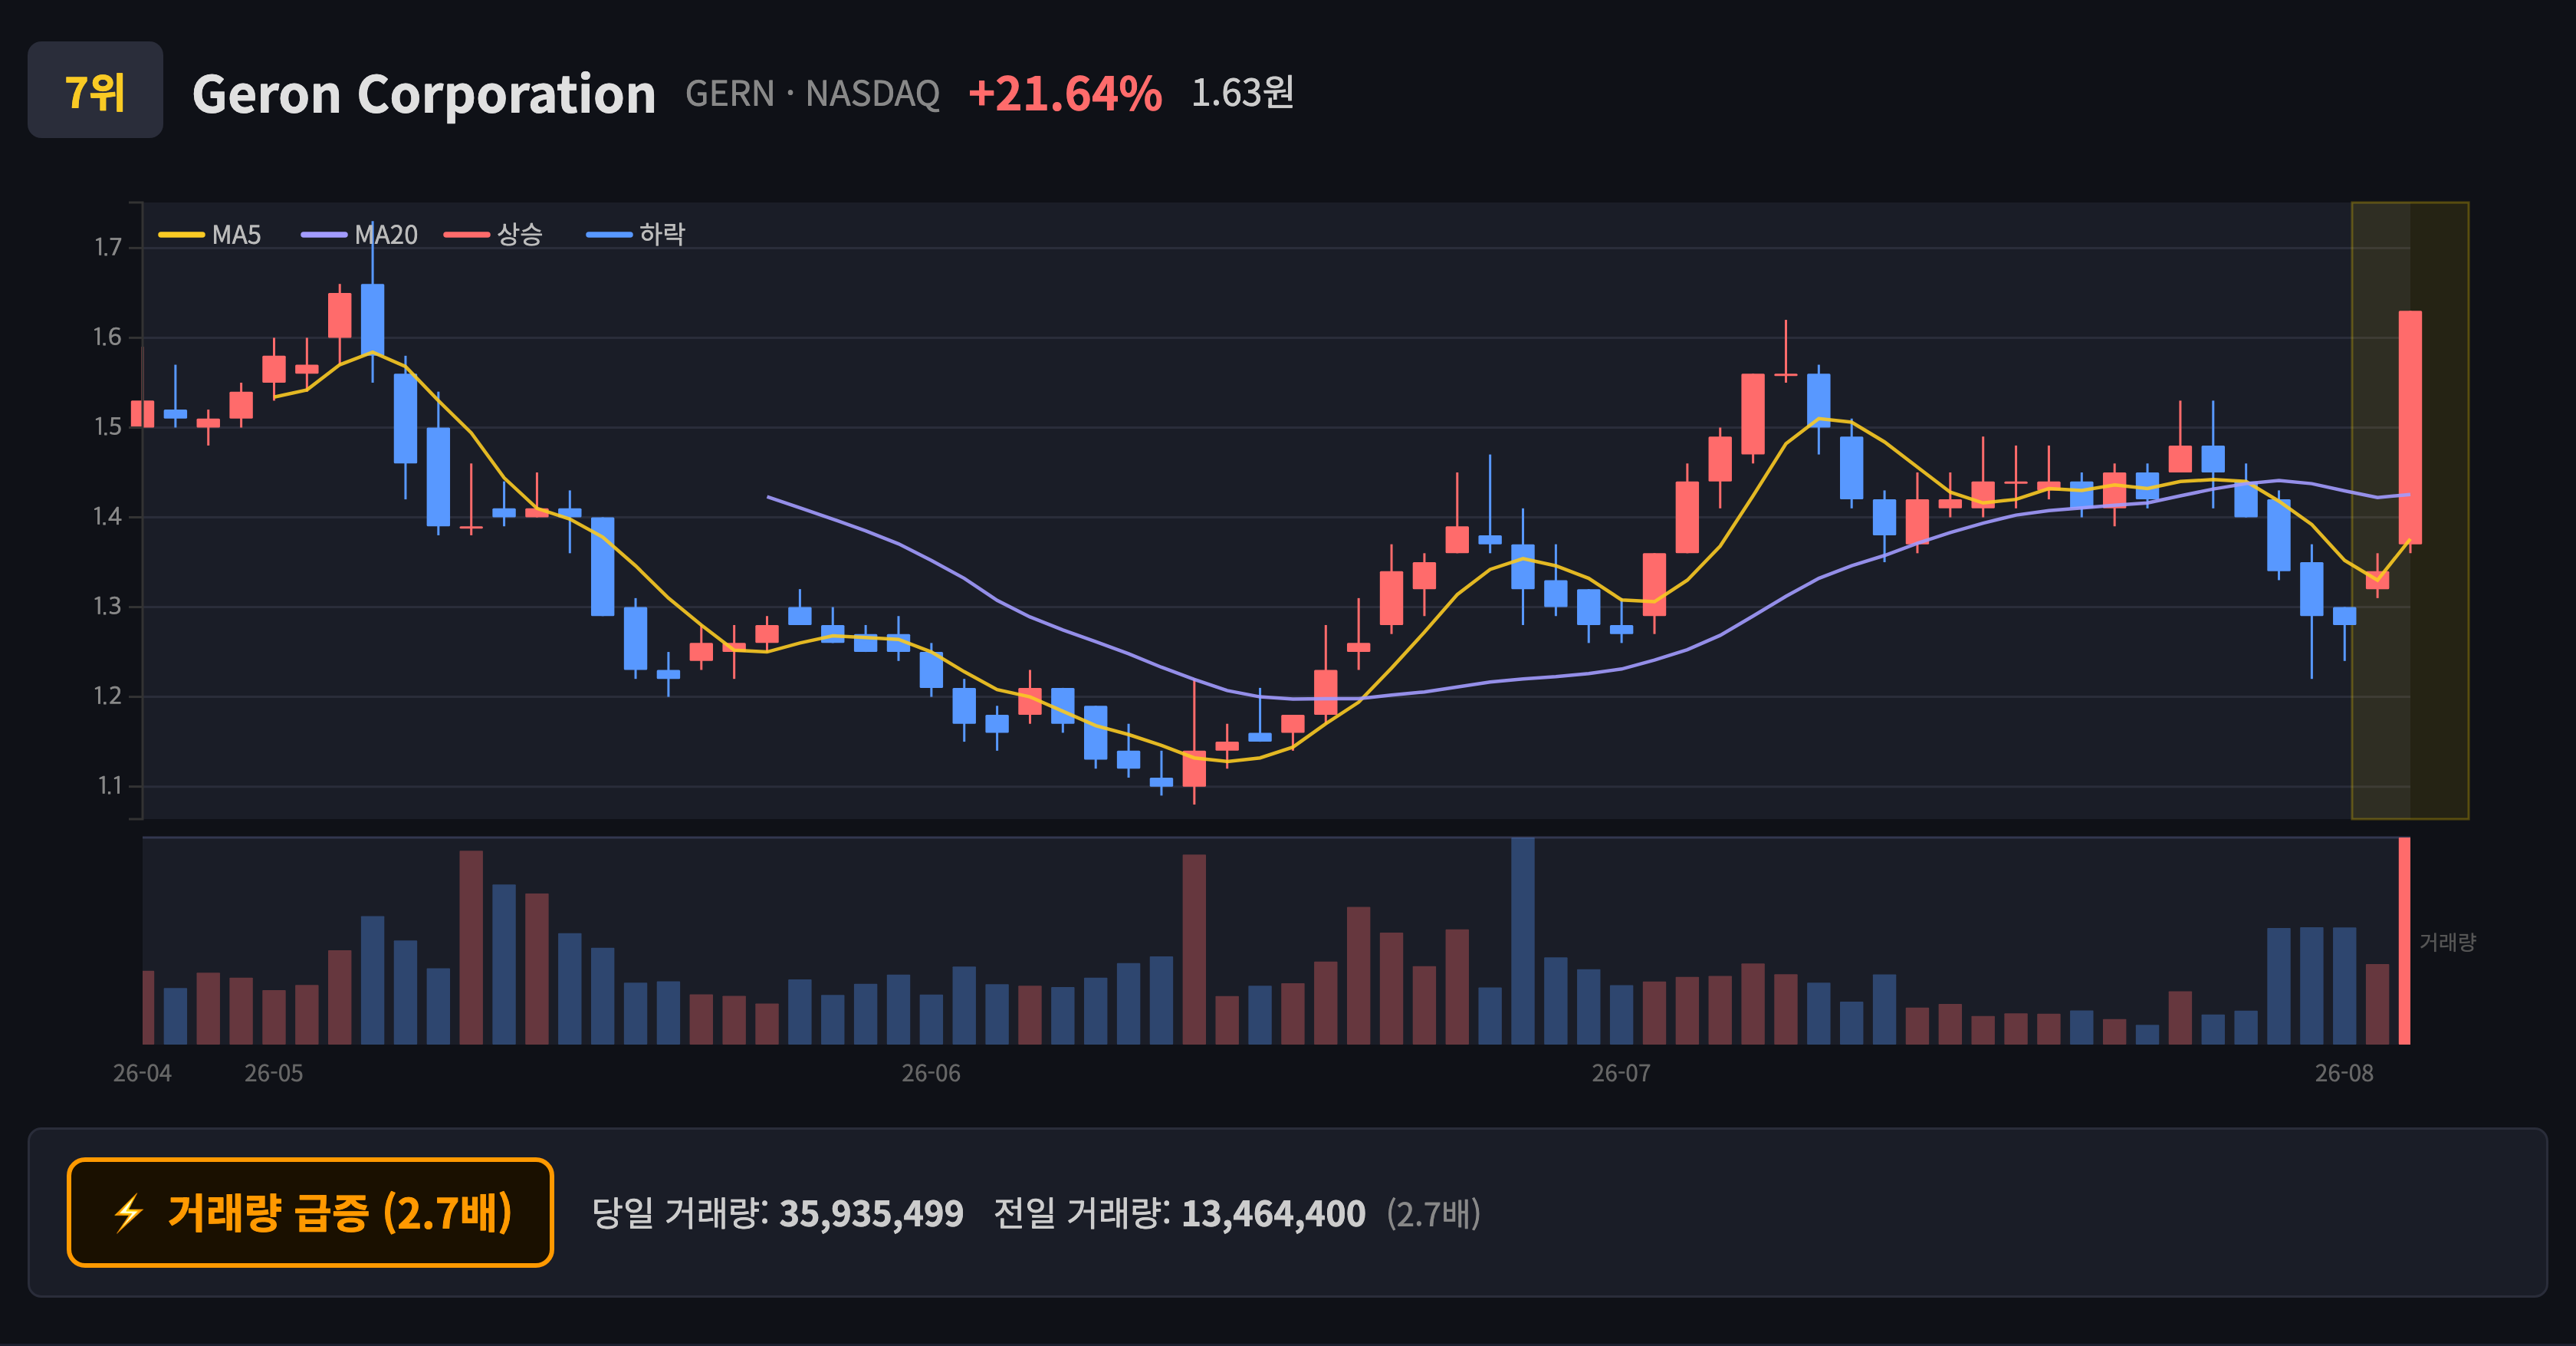
Task: Click the 26-04 date axis label
Action: (x=142, y=1073)
